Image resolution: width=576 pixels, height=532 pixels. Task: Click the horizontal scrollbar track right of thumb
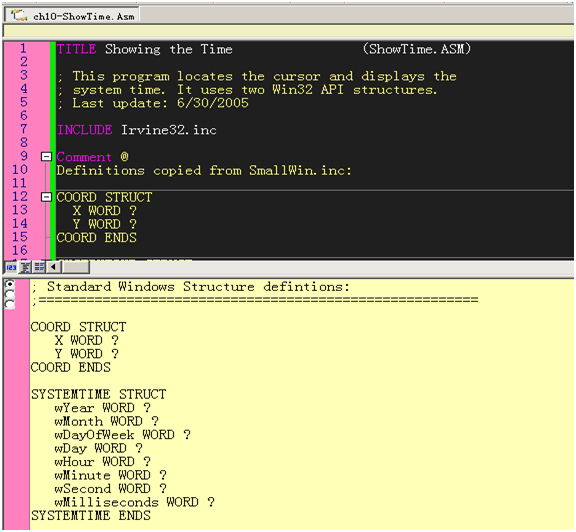(331, 267)
